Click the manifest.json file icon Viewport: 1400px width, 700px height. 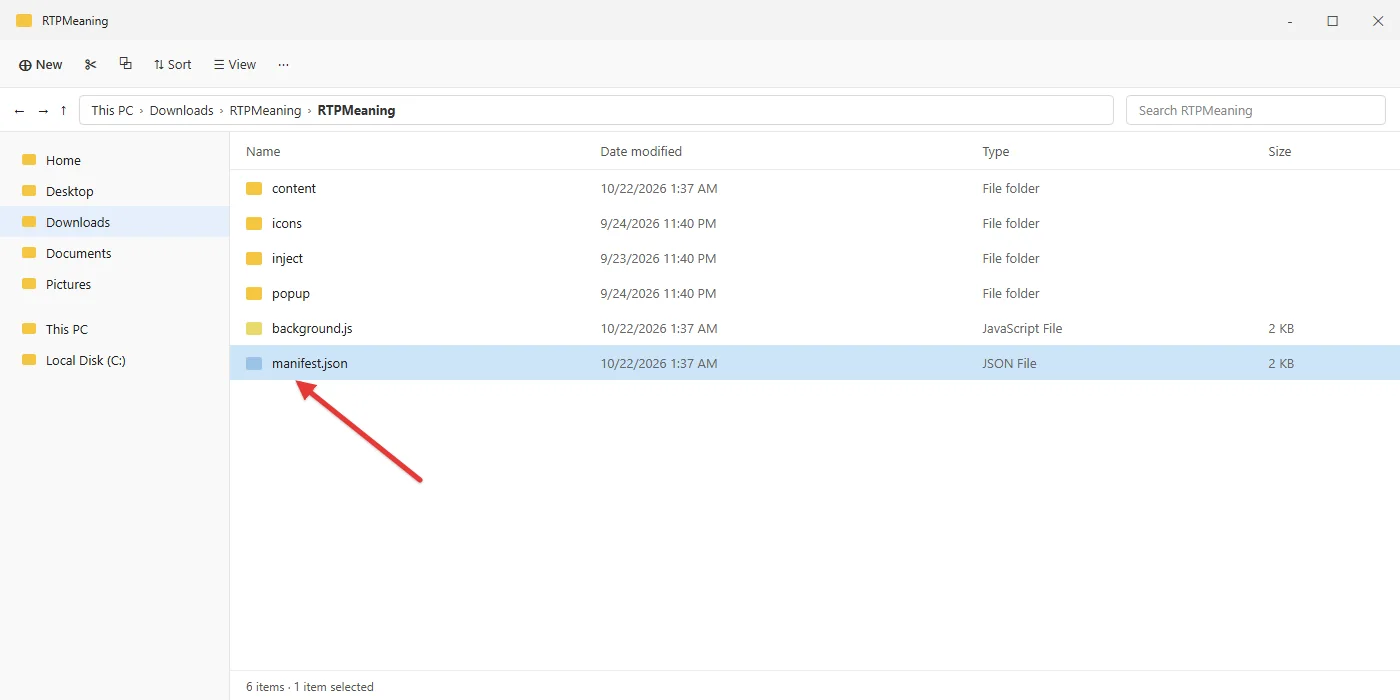pos(254,363)
